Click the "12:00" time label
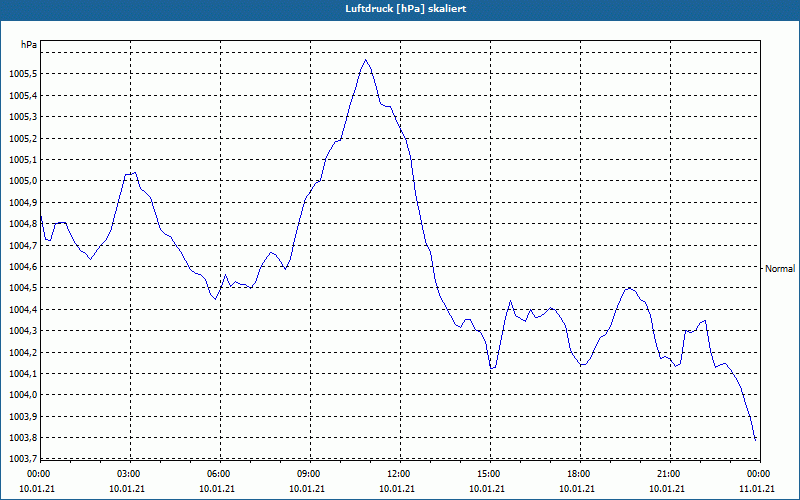800x500 pixels. coord(397,474)
